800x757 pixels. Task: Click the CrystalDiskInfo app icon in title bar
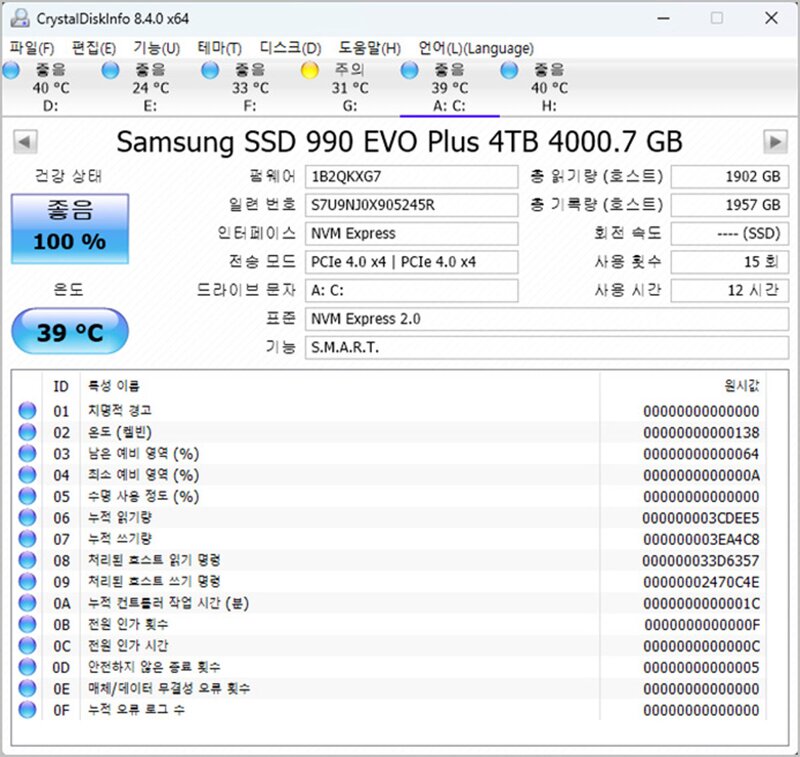pyautogui.click(x=20, y=18)
